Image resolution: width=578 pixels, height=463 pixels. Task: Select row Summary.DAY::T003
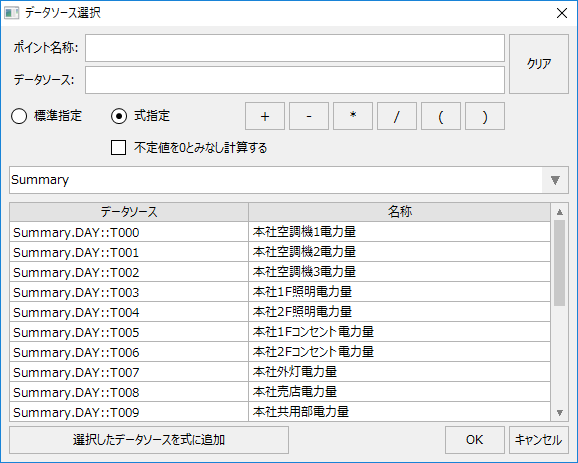(280, 292)
